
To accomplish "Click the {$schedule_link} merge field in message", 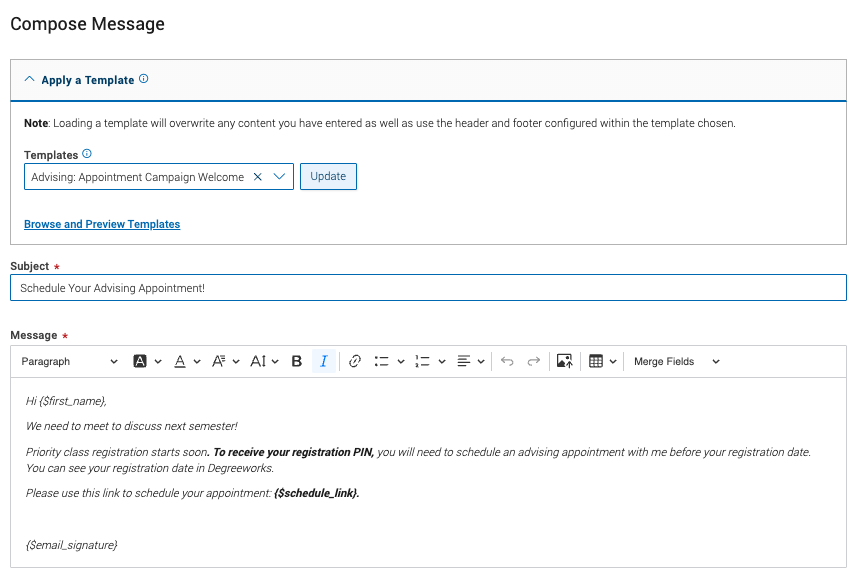I will (x=317, y=493).
